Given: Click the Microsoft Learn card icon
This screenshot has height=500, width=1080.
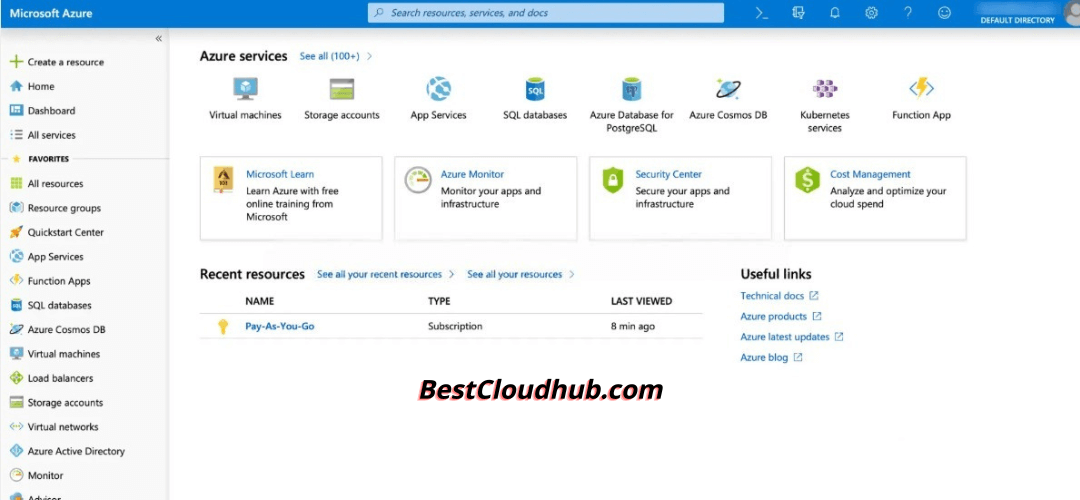Looking at the screenshot, I should click(x=223, y=180).
